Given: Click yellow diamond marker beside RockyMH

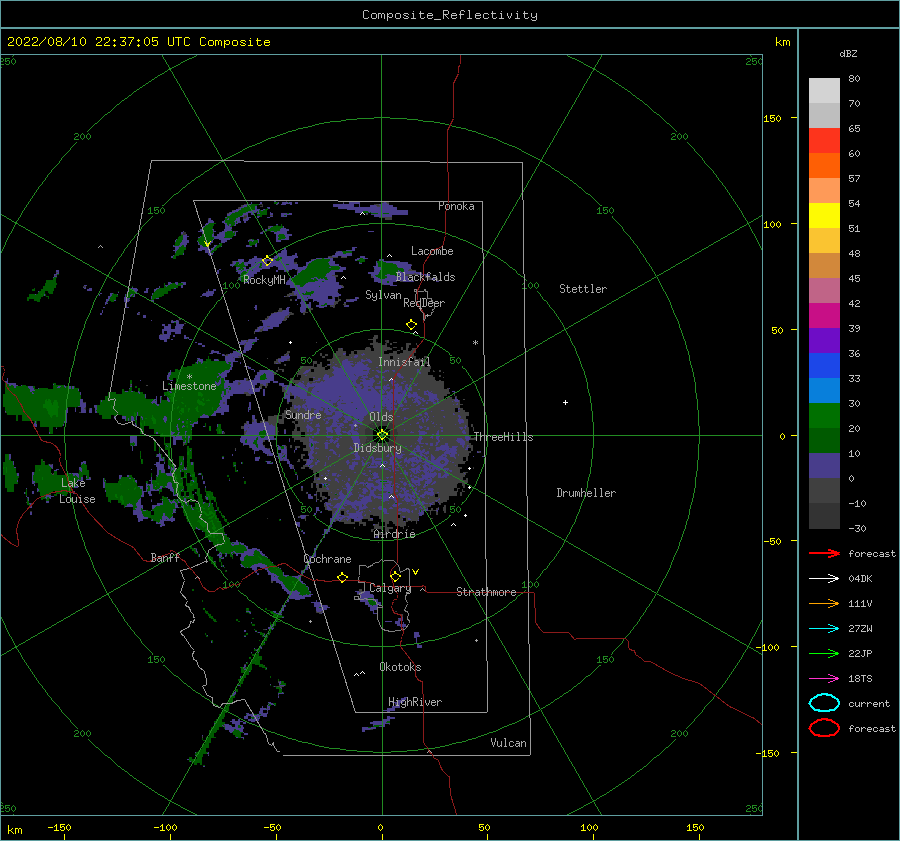Looking at the screenshot, I should click(x=267, y=261).
